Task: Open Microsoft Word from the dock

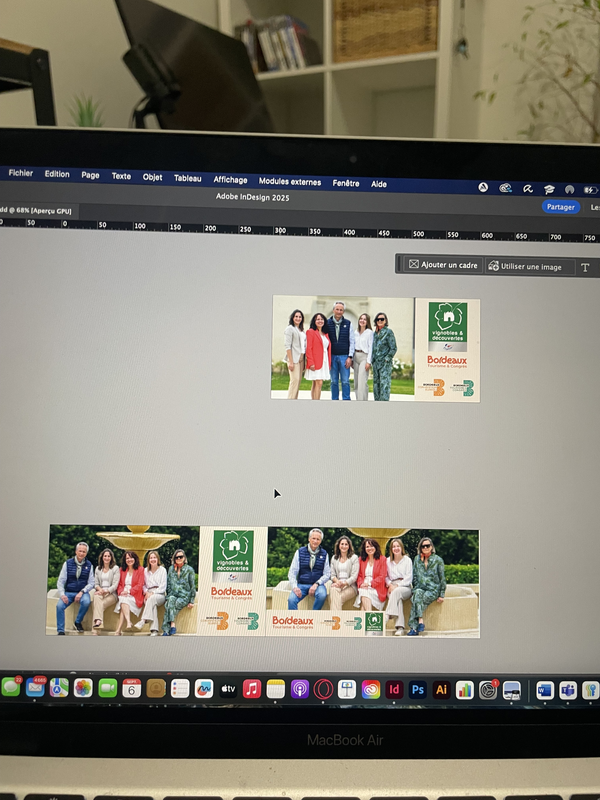Action: [544, 690]
